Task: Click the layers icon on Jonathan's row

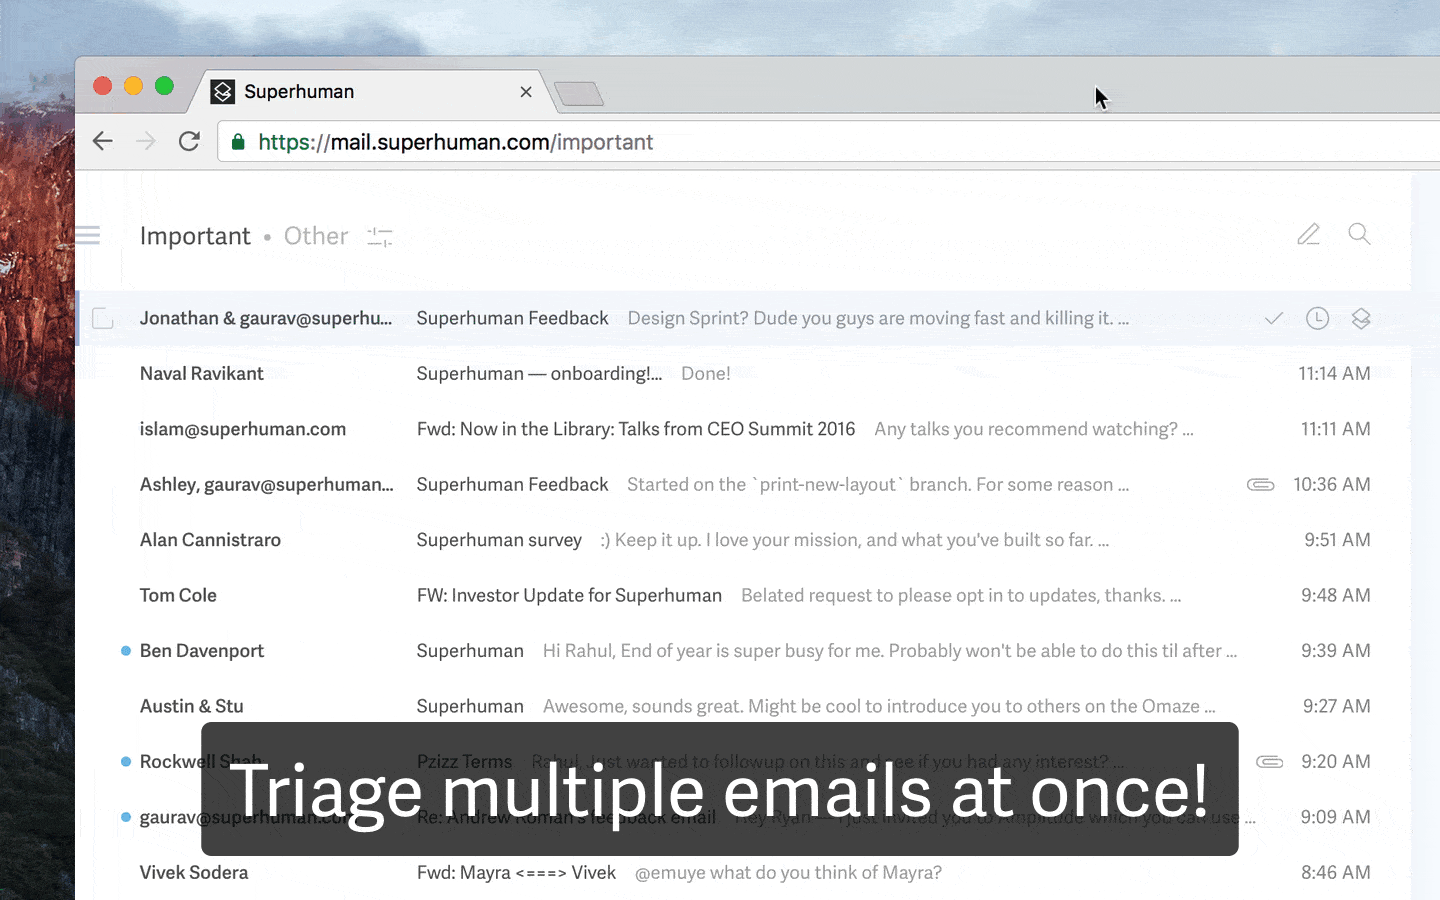Action: click(x=1361, y=319)
